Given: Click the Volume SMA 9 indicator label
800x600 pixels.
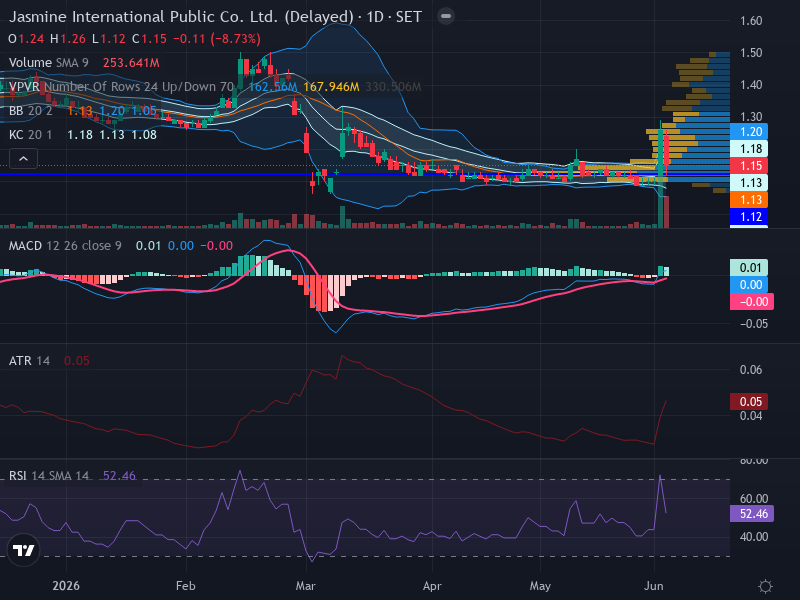Looking at the screenshot, I should 48,63.
